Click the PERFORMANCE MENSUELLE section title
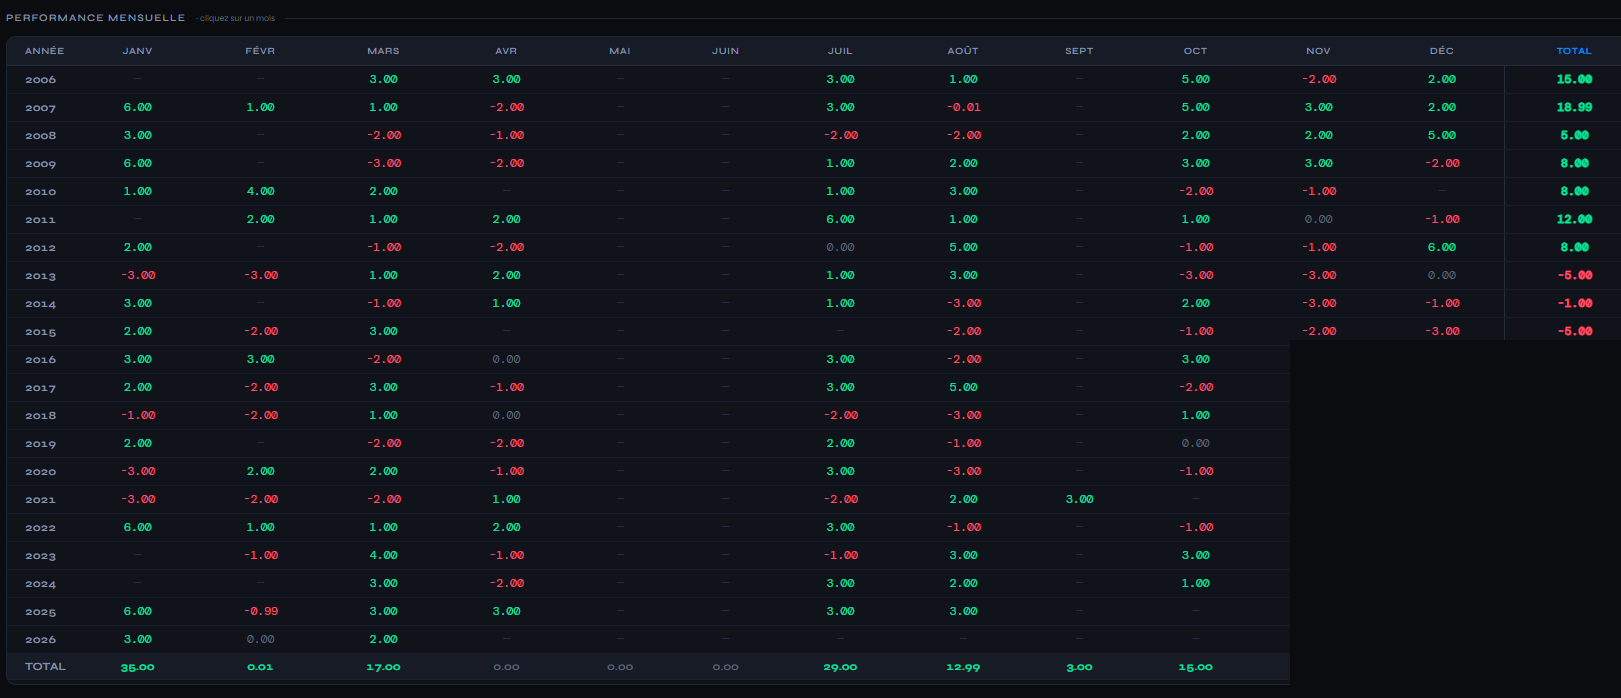The image size is (1621, 698). point(95,18)
